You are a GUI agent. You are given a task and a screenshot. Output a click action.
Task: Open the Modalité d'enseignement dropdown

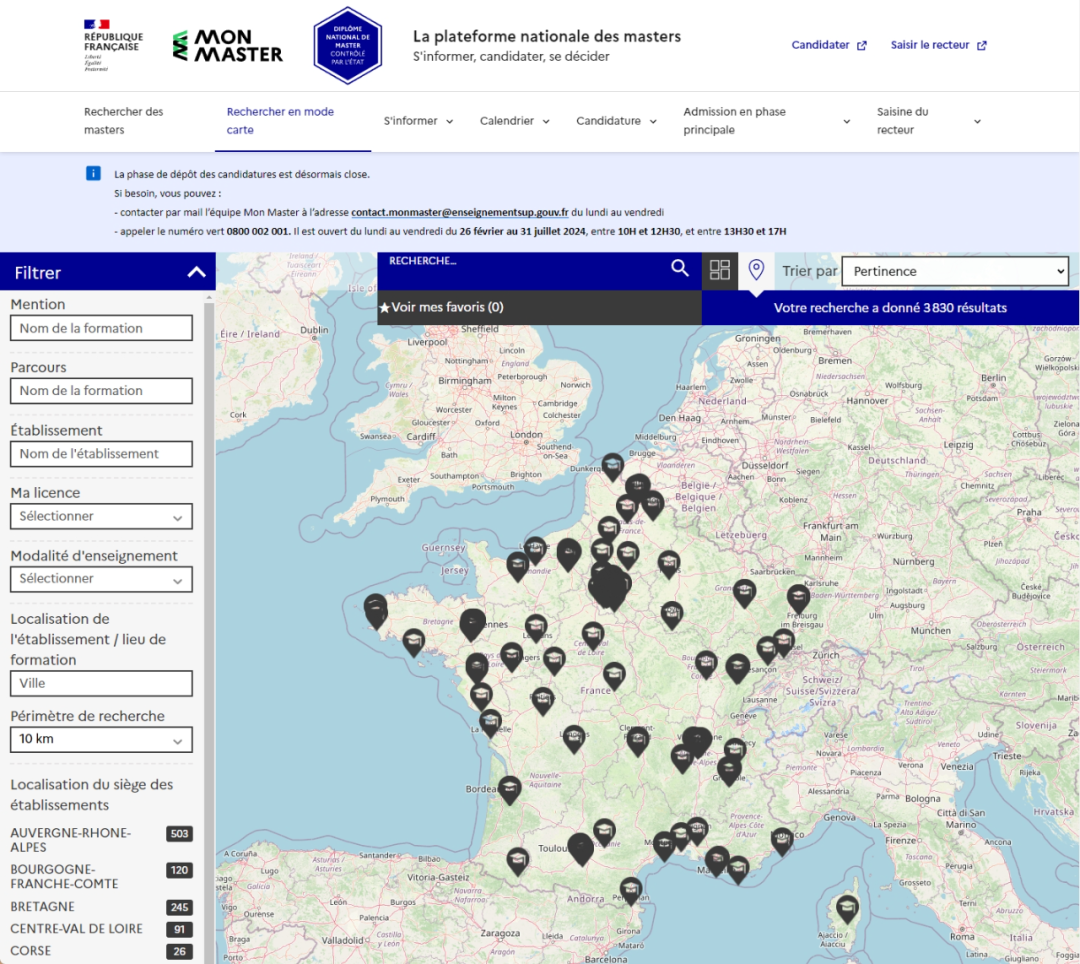pos(101,579)
